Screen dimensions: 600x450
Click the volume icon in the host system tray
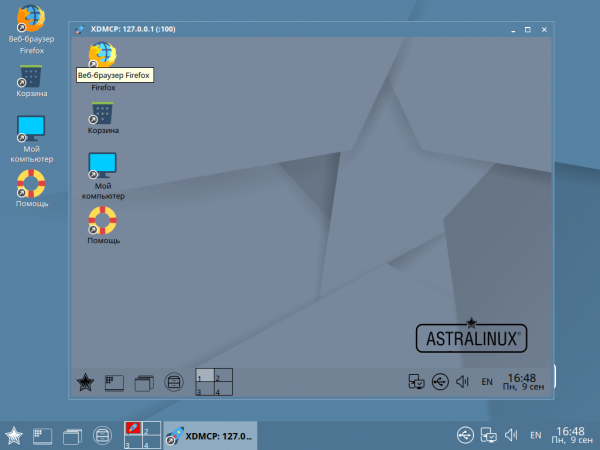click(x=511, y=435)
